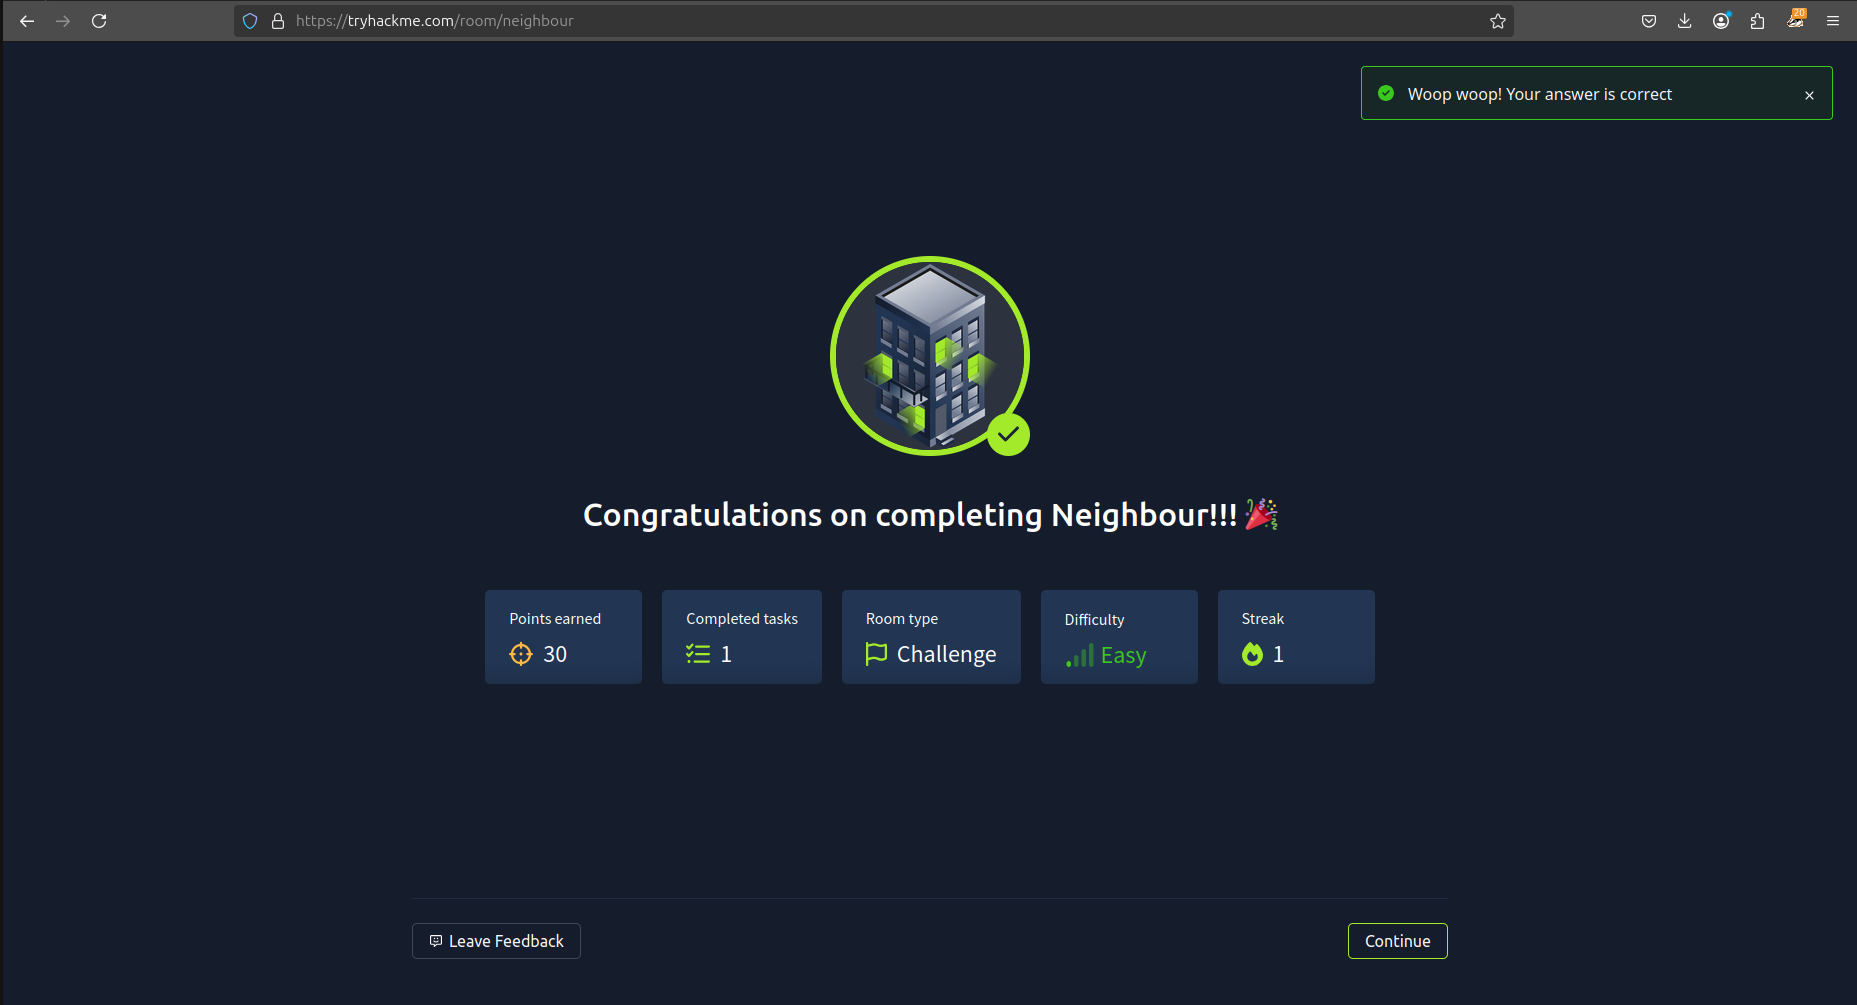The image size is (1857, 1005).
Task: Open the Firefox downloads panel
Action: coord(1685,21)
